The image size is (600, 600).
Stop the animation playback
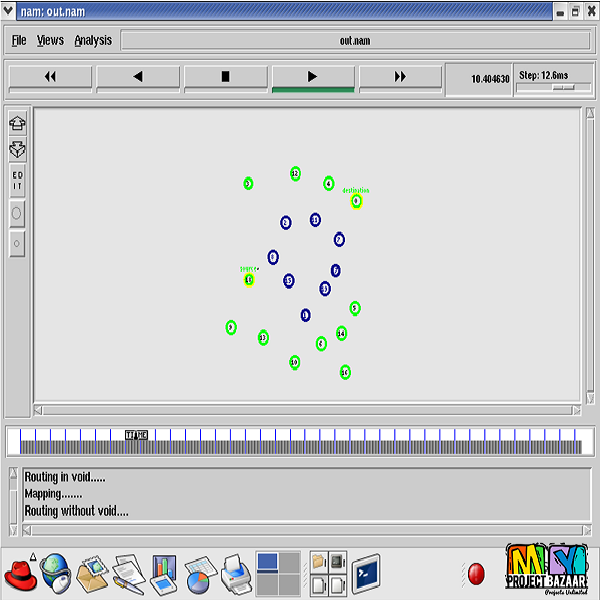[x=225, y=77]
